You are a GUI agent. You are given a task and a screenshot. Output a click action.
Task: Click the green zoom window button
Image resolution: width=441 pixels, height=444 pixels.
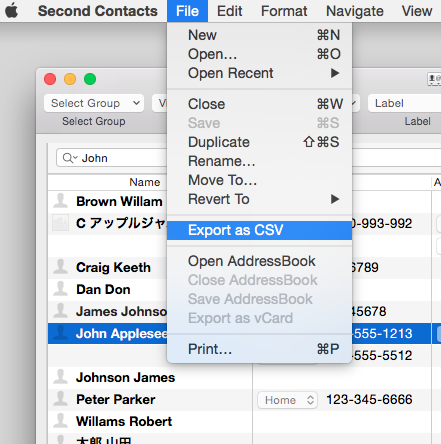pos(90,79)
